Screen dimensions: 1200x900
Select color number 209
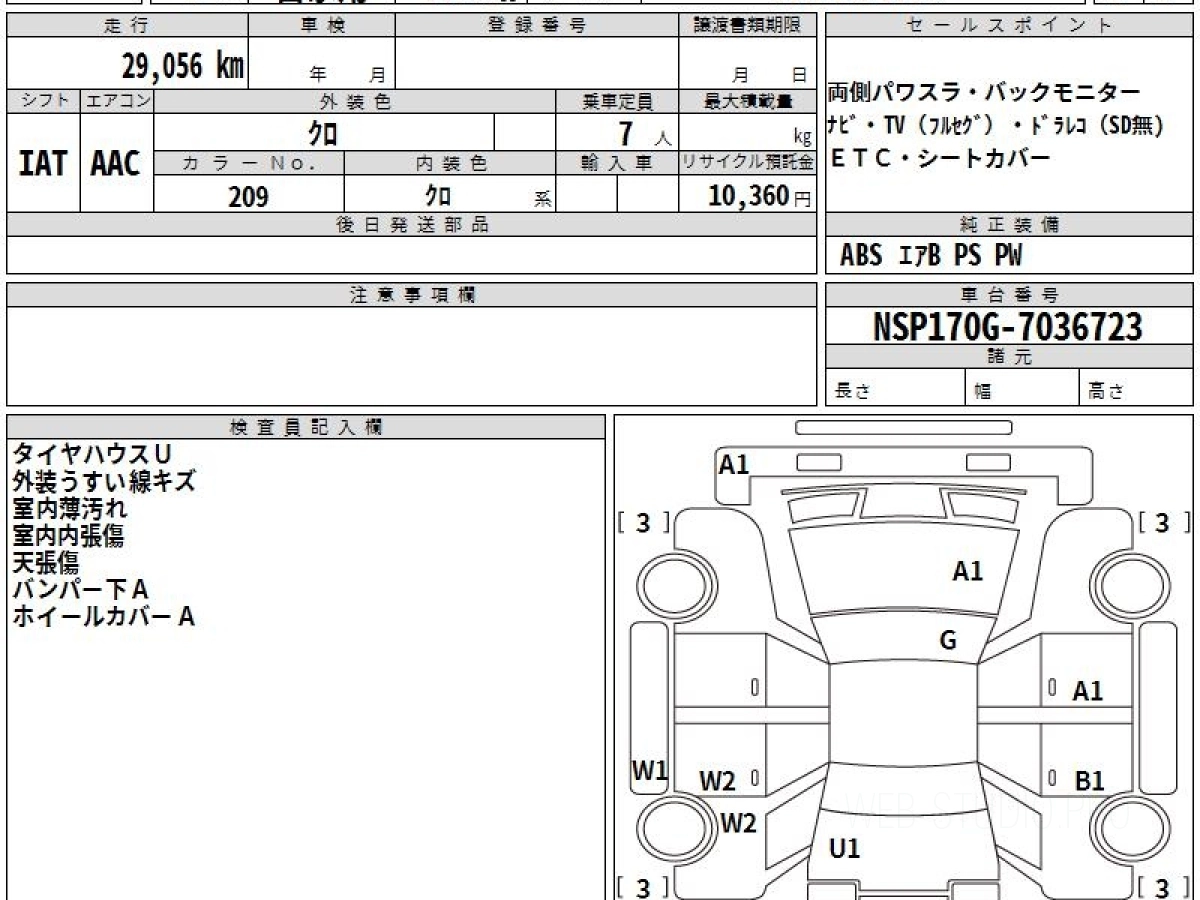click(248, 196)
